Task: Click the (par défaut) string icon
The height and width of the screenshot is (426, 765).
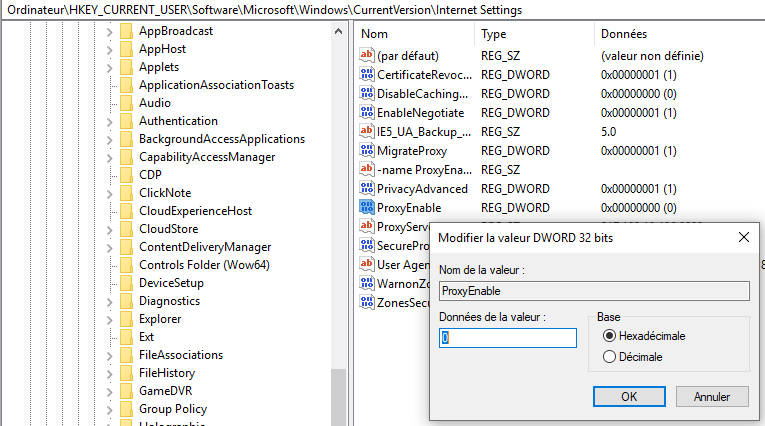Action: click(366, 56)
